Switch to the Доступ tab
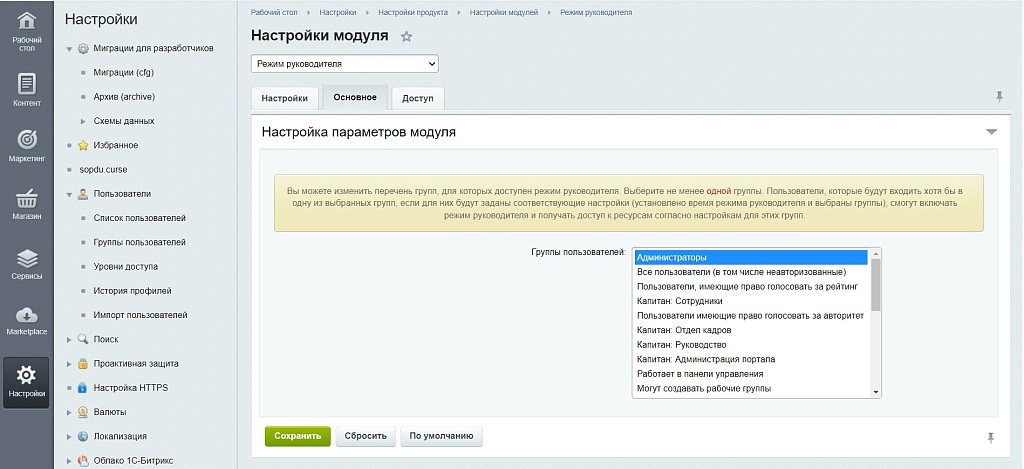 pos(418,99)
